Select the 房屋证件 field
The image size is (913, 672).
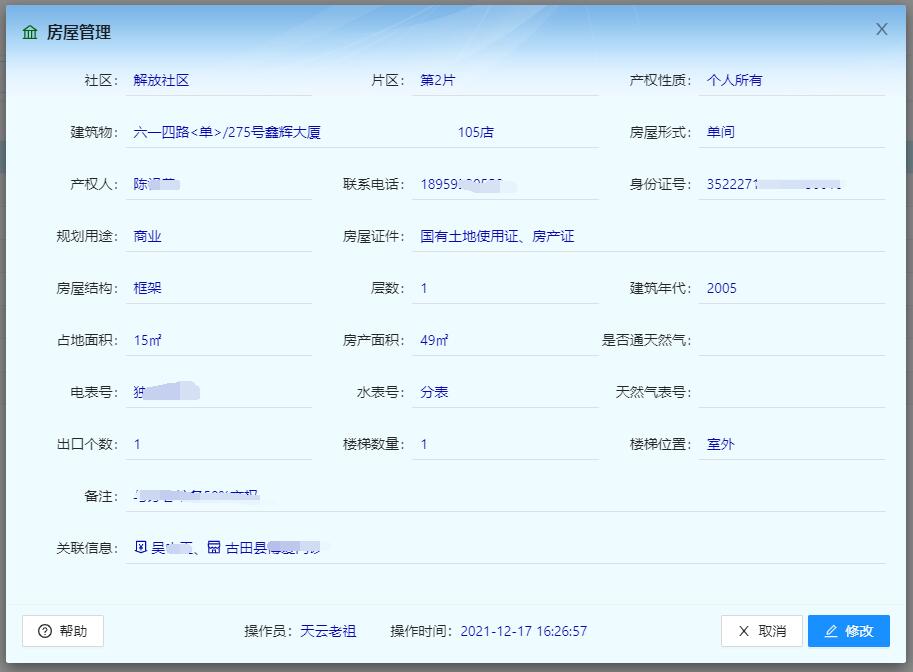[x=647, y=236]
